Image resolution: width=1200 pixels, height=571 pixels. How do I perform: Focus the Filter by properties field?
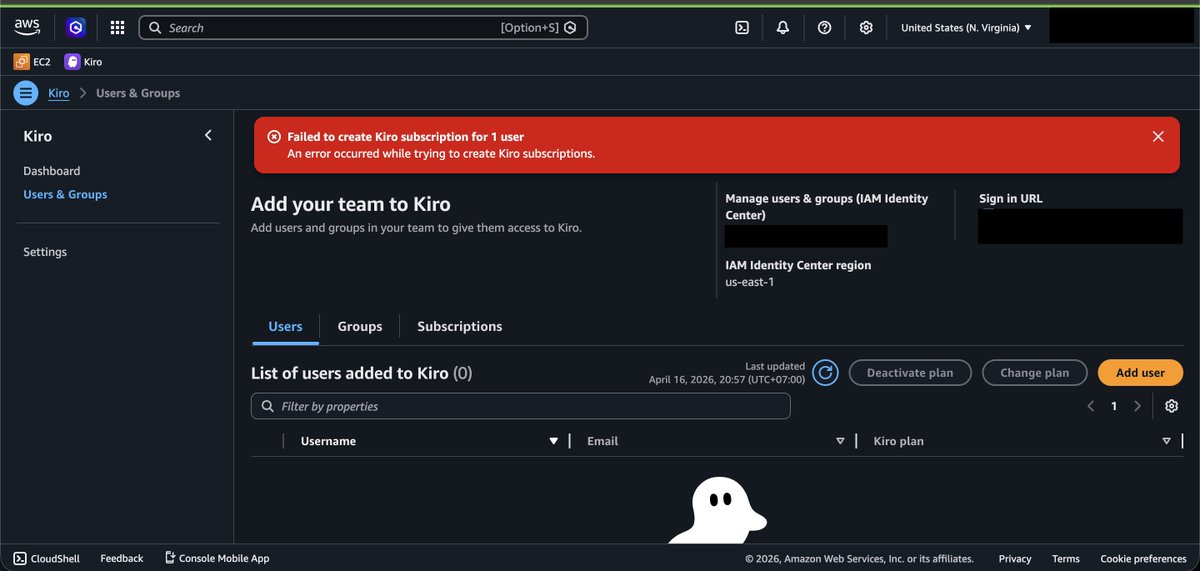click(521, 406)
